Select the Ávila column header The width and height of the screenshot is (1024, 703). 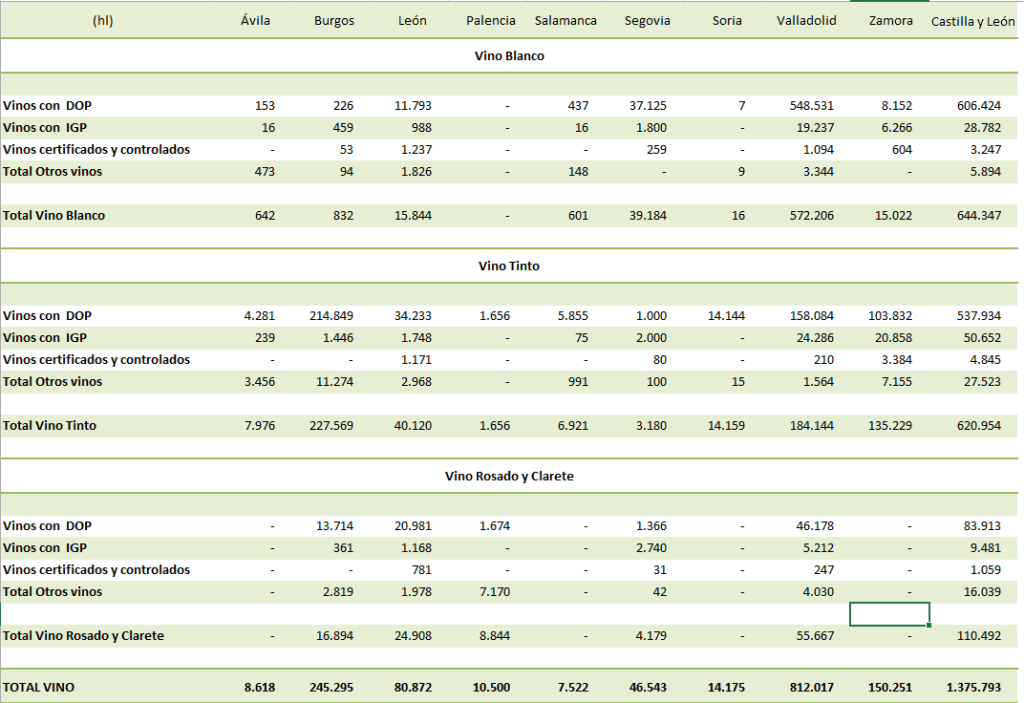tap(258, 21)
